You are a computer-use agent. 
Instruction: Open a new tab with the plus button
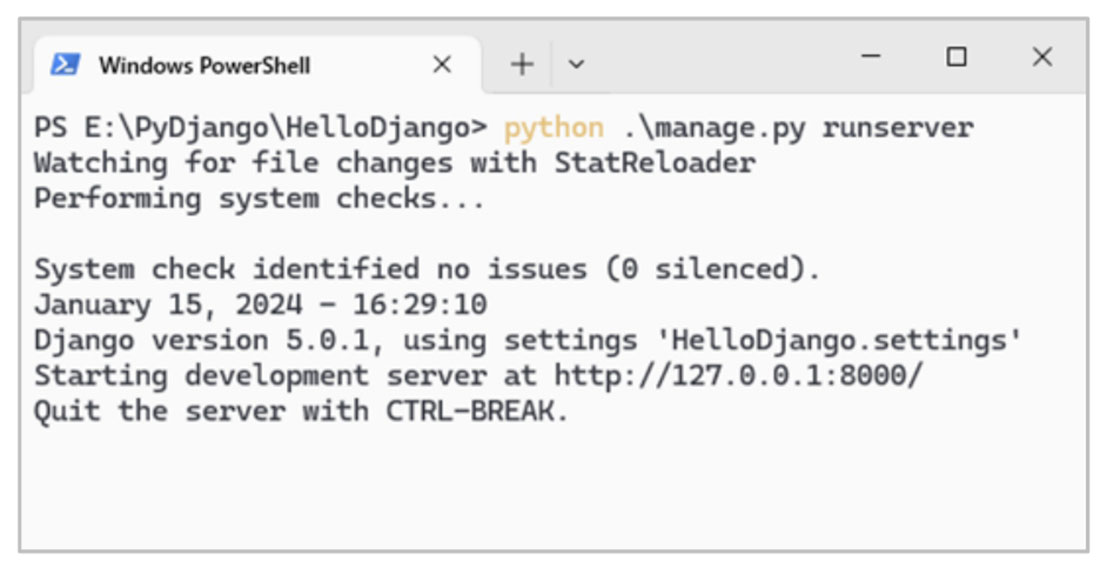(x=522, y=65)
